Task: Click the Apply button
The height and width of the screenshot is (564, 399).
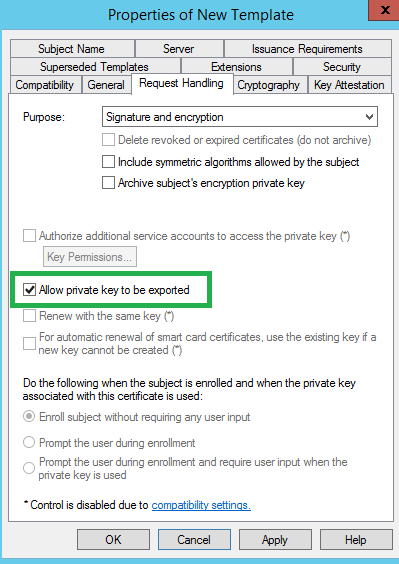Action: 275,540
